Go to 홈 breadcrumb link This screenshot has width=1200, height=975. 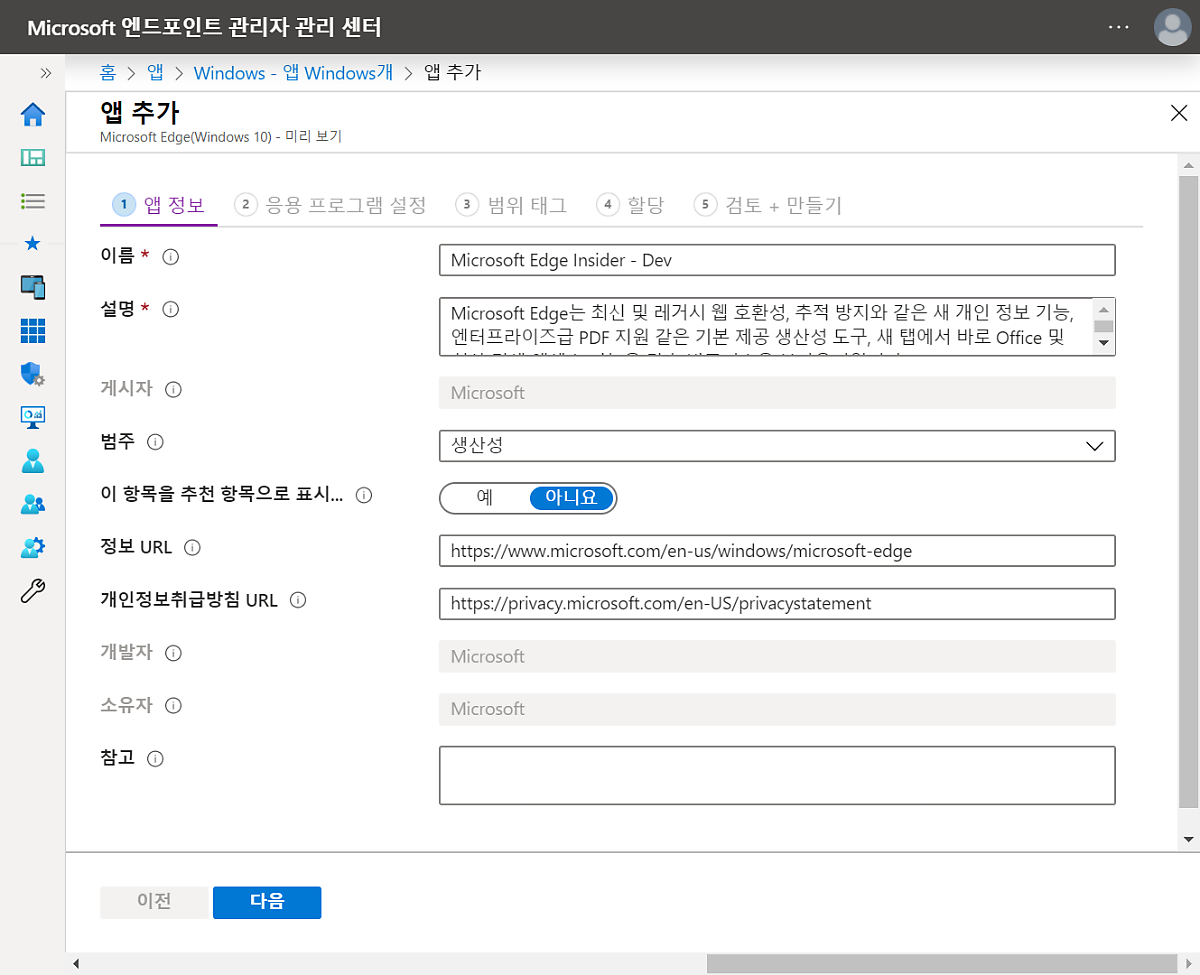click(108, 73)
